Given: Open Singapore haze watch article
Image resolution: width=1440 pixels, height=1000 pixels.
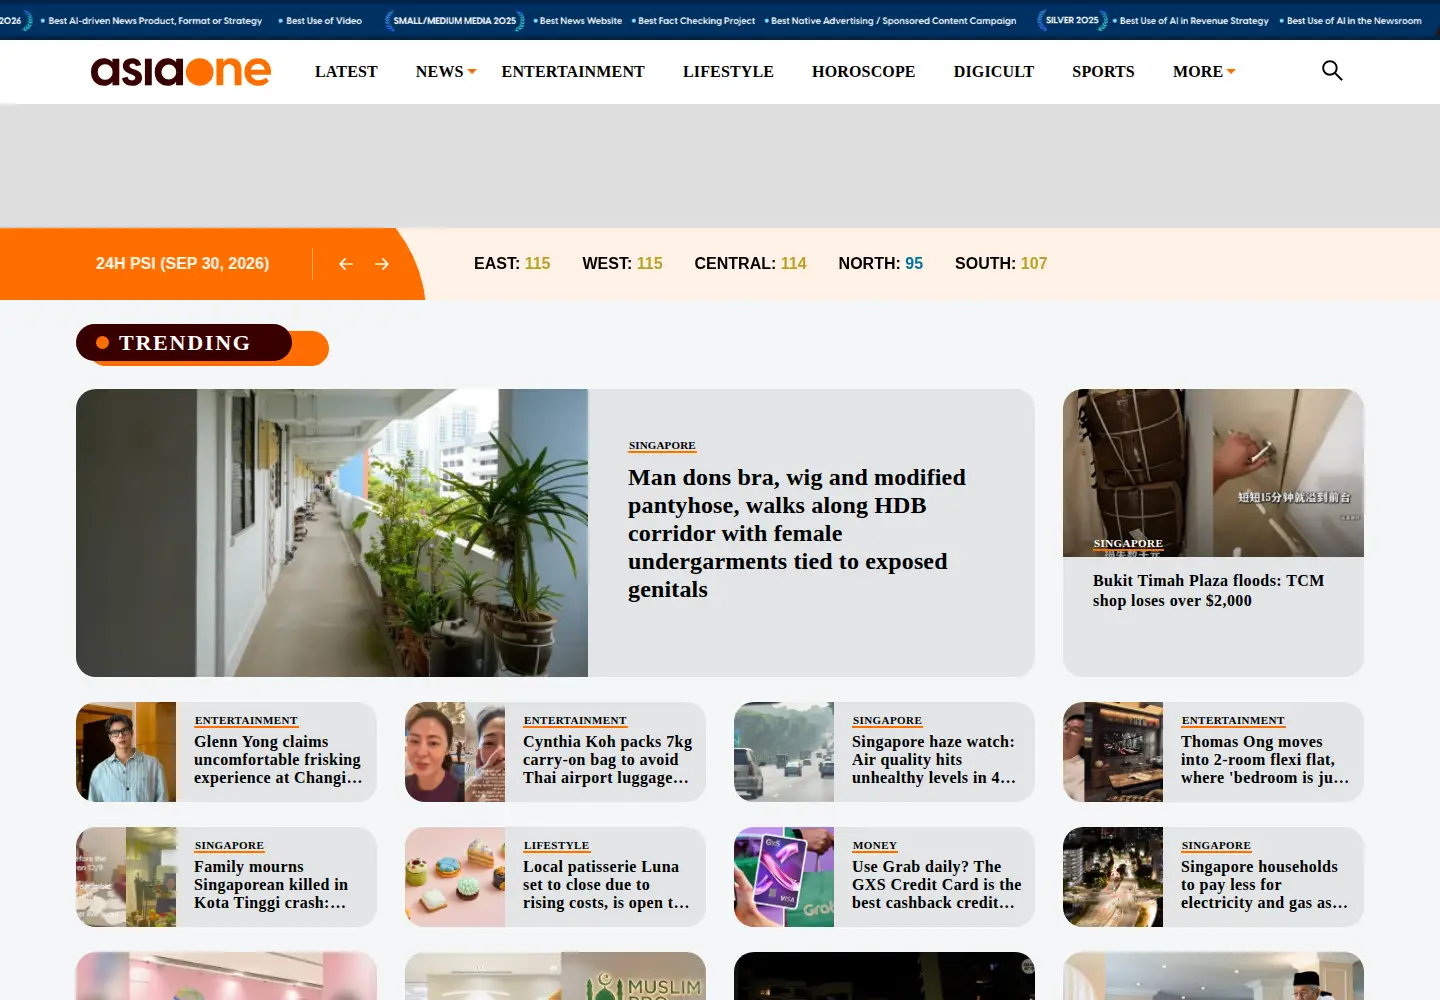Looking at the screenshot, I should point(934,760).
